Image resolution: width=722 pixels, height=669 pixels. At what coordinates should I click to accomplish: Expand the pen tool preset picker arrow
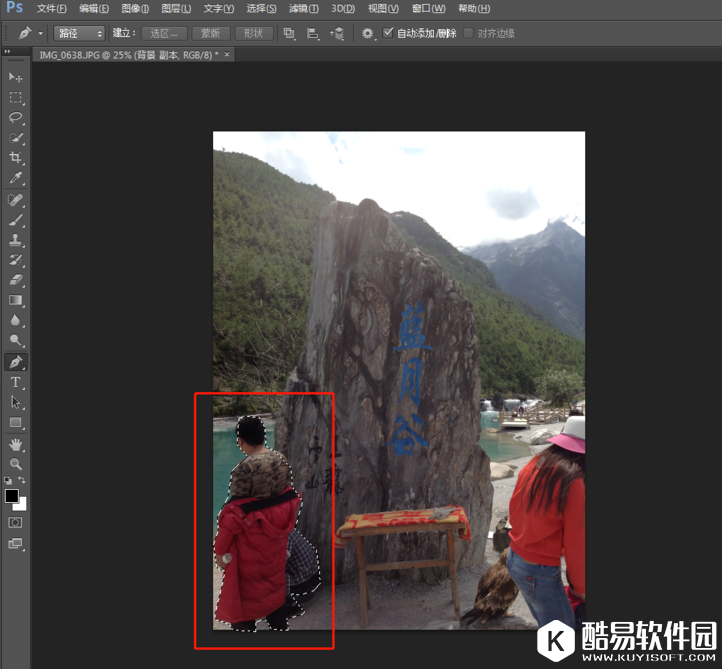(x=40, y=33)
